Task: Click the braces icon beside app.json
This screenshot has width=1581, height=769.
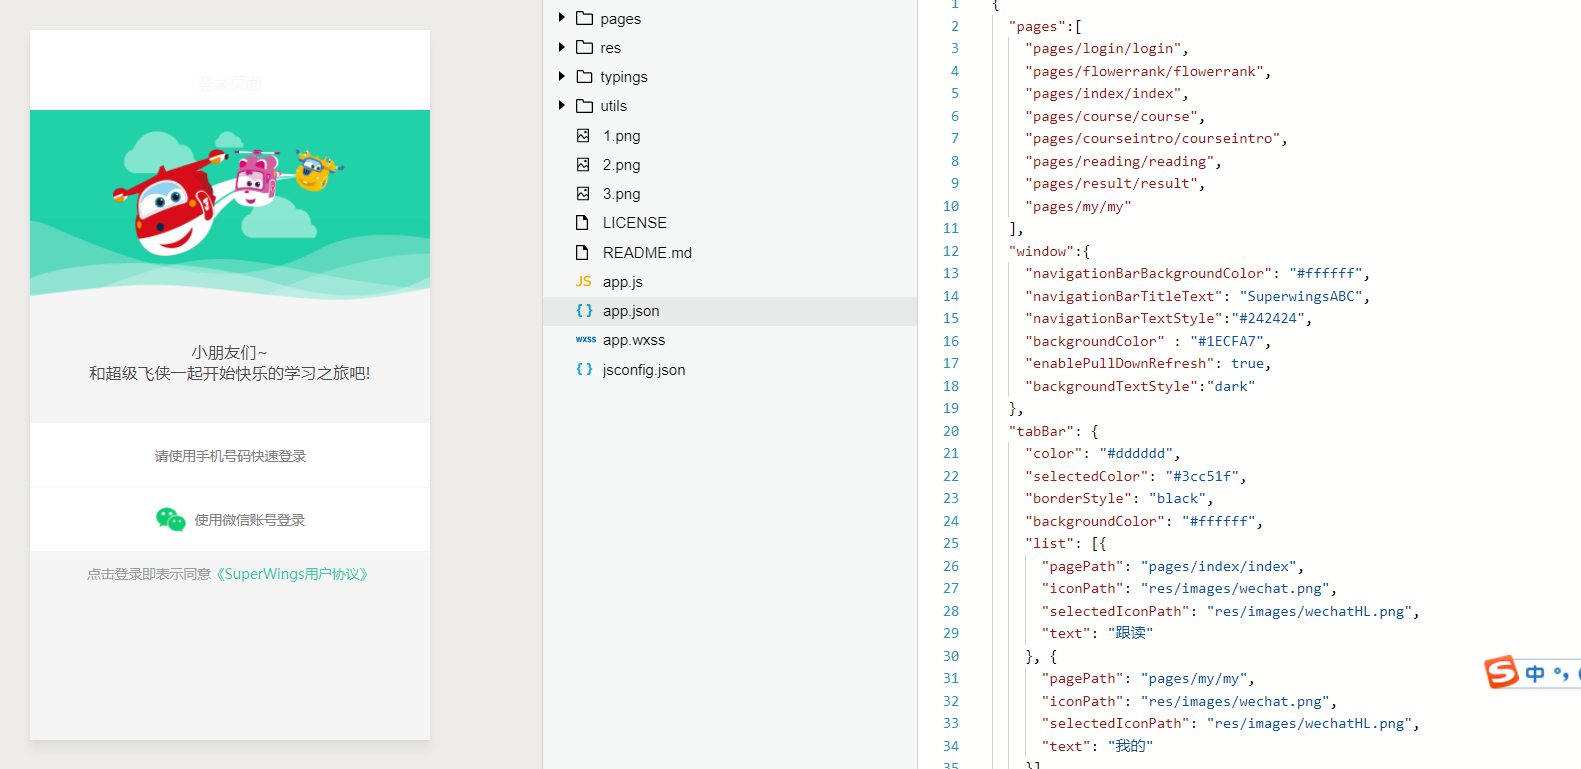Action: [x=584, y=310]
